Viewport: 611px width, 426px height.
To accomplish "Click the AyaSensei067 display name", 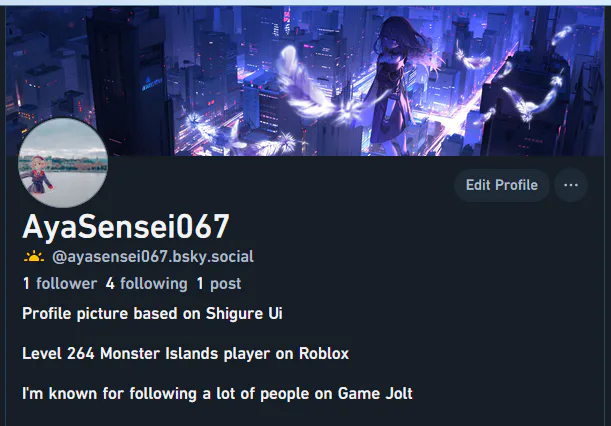I will point(126,226).
